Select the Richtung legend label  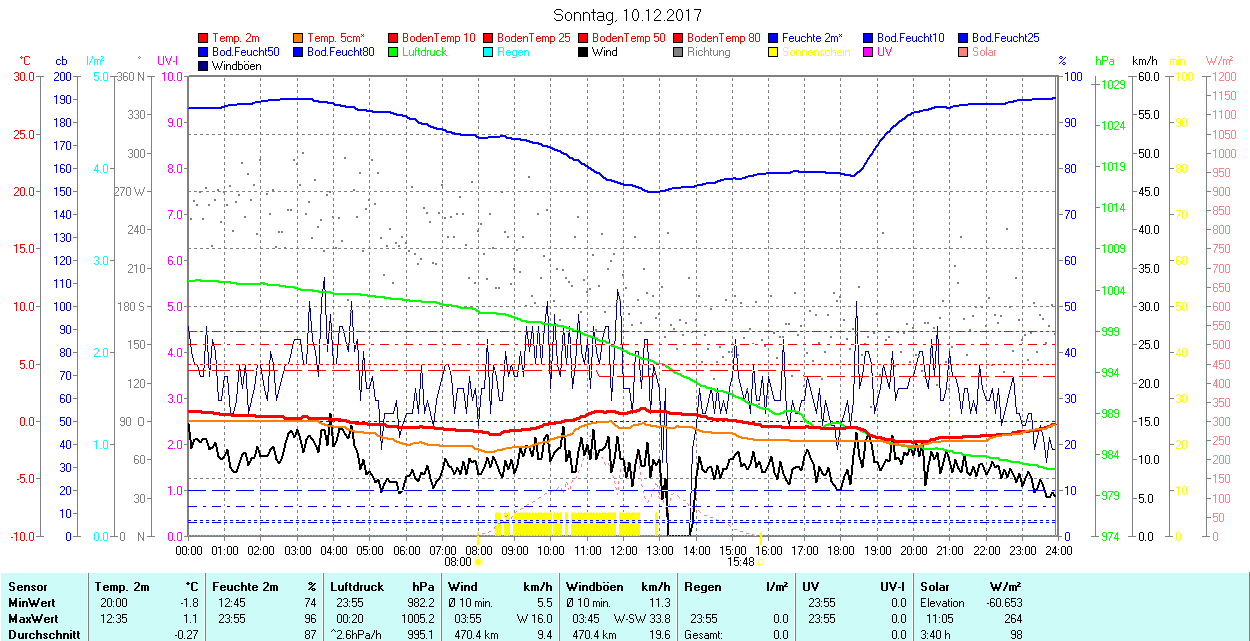(708, 52)
